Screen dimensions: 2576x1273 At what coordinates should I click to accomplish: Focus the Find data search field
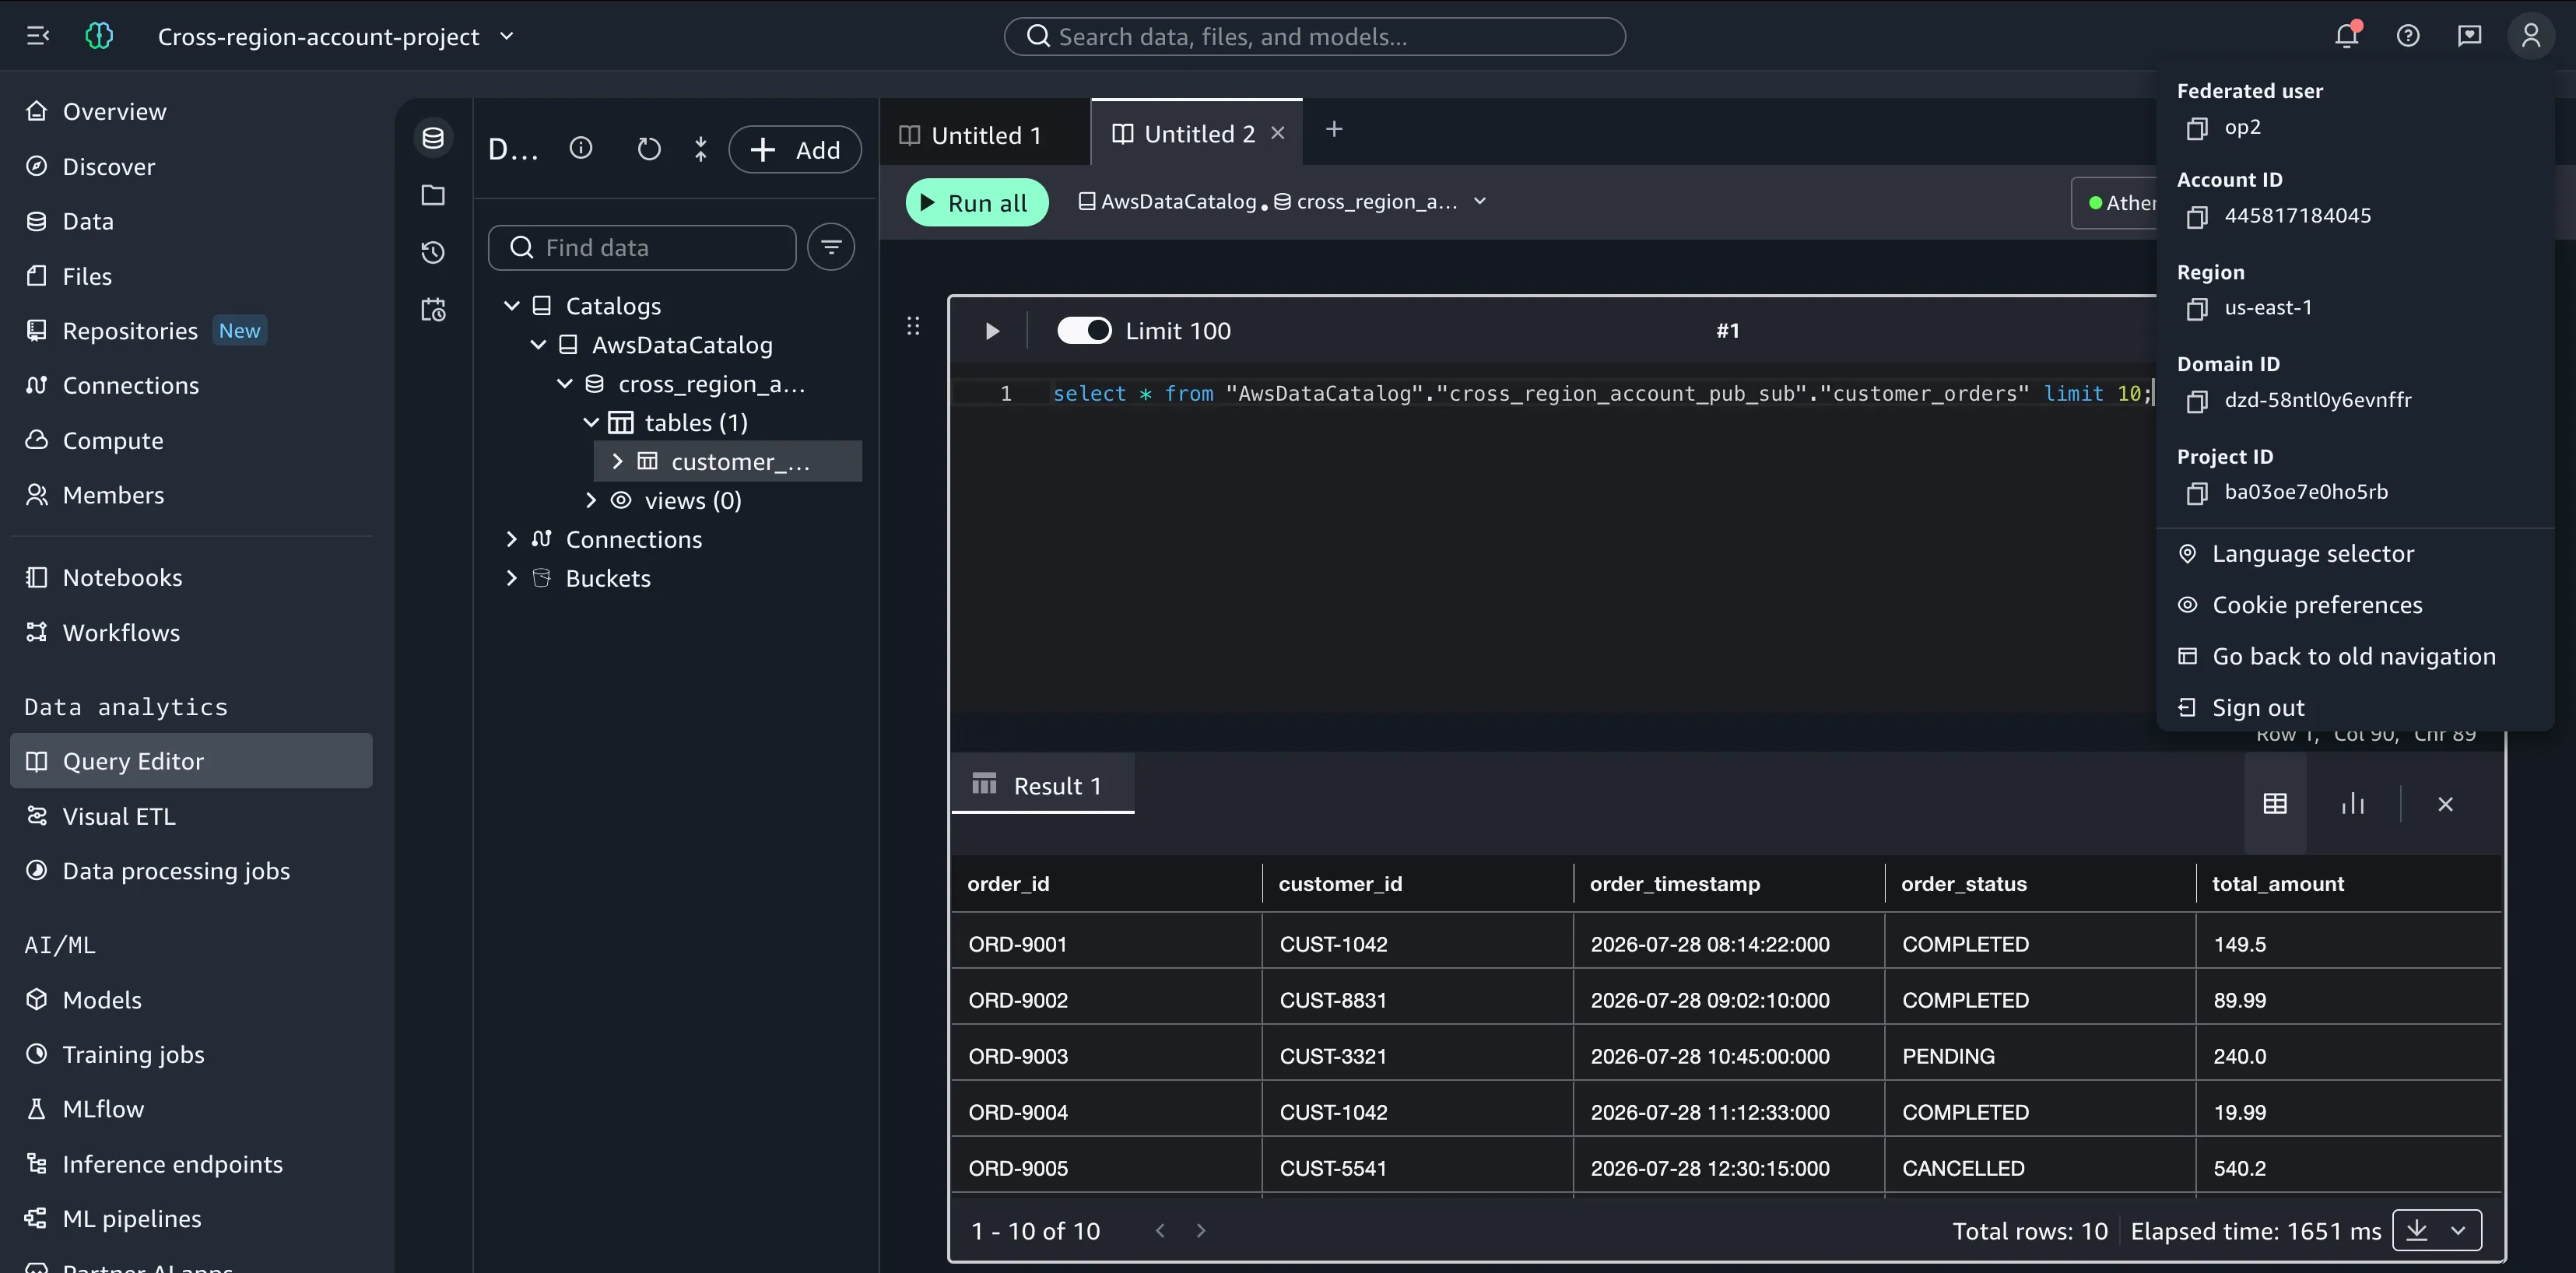click(x=642, y=247)
